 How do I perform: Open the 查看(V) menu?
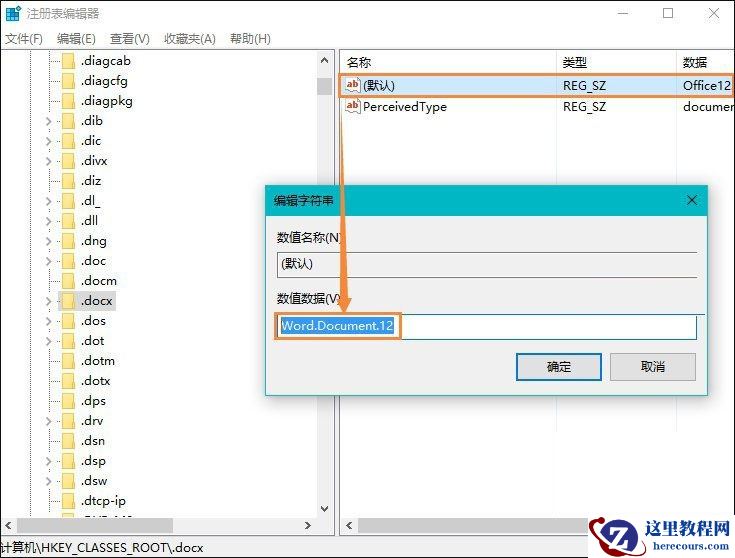(x=129, y=39)
